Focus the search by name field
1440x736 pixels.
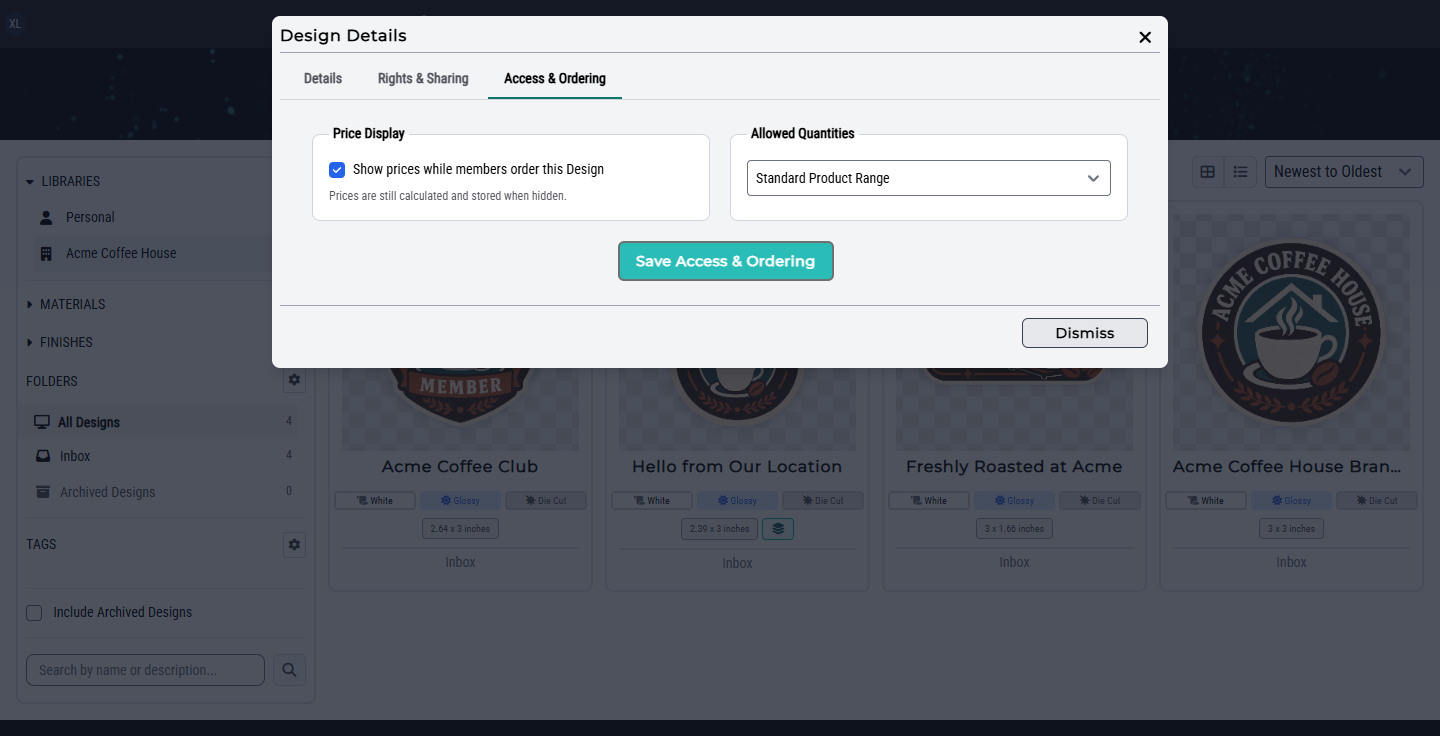pos(145,670)
